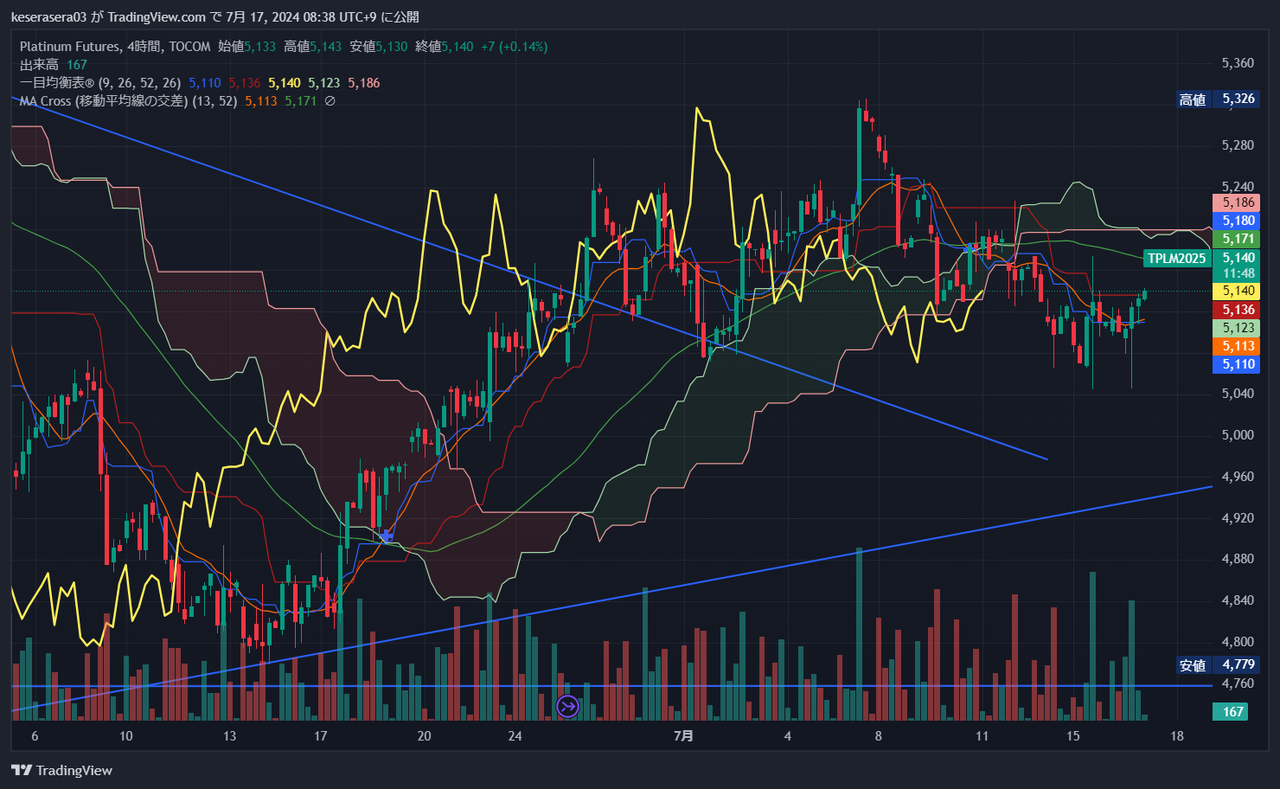The height and width of the screenshot is (789, 1280).
Task: Click the 4,800 price scale label
Action: [x=1238, y=642]
